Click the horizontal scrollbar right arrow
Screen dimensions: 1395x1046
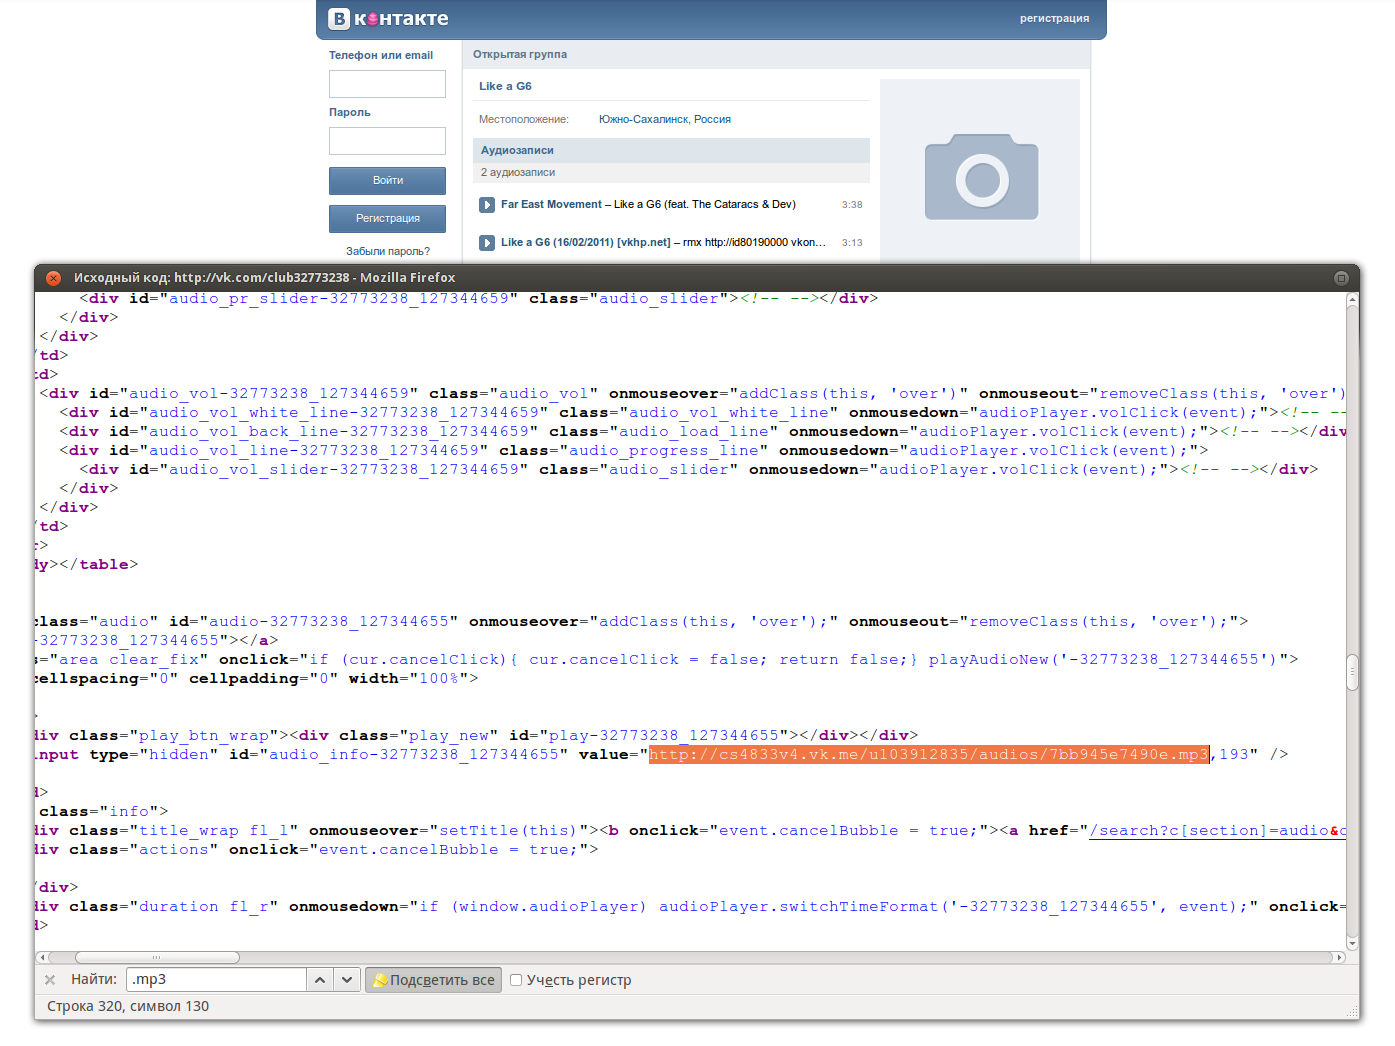click(x=1339, y=958)
